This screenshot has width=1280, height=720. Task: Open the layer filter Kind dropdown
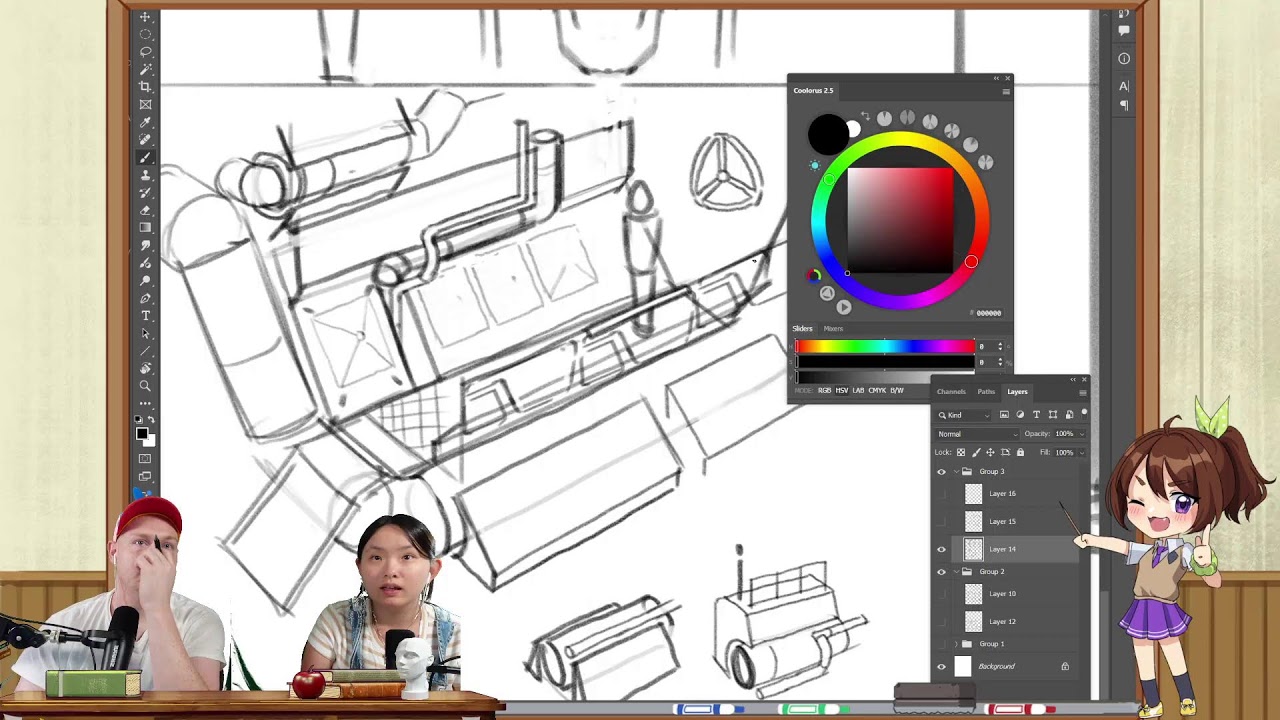[x=964, y=415]
